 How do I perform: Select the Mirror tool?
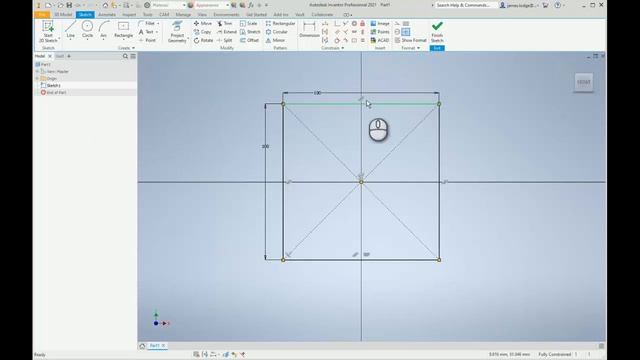(275, 40)
